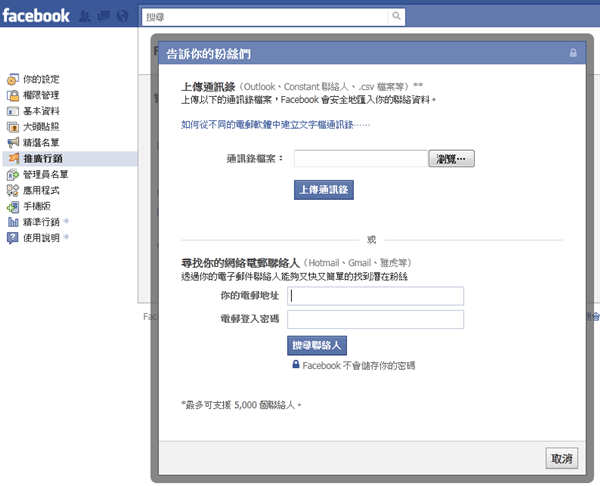Focus the 你的電郵地址 email field

[375, 296]
